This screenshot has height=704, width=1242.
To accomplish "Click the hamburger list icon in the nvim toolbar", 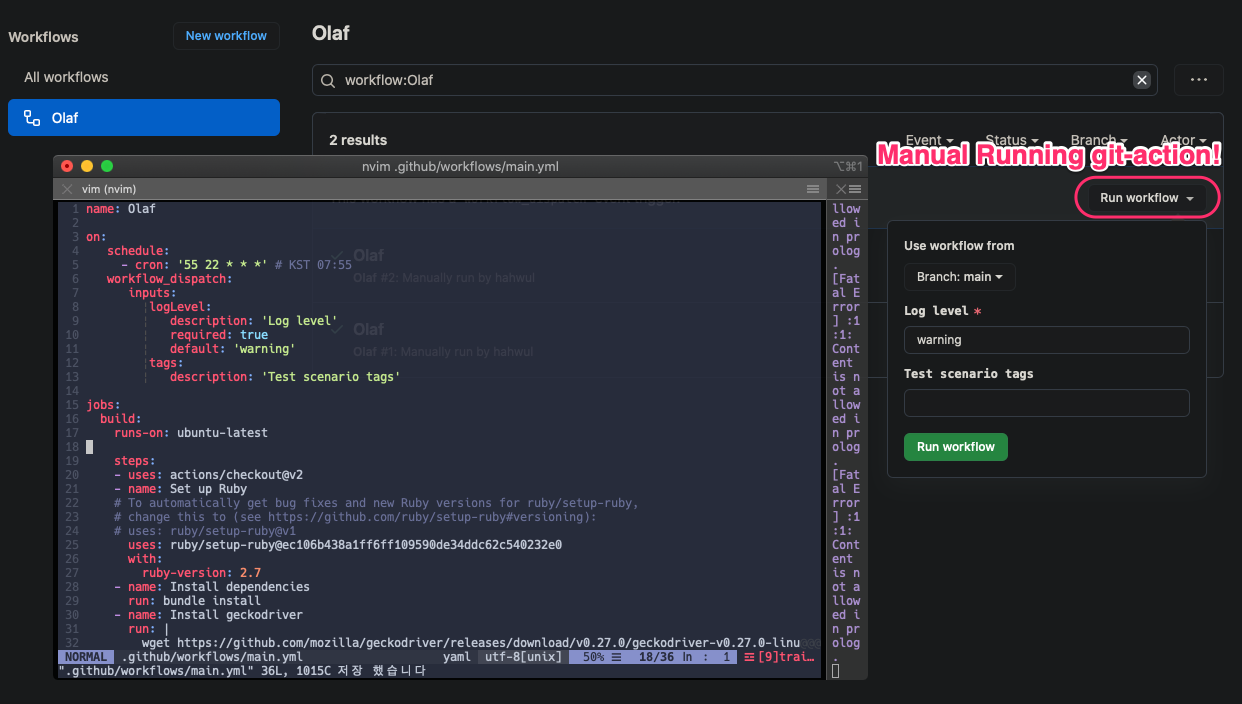I will click(x=813, y=189).
